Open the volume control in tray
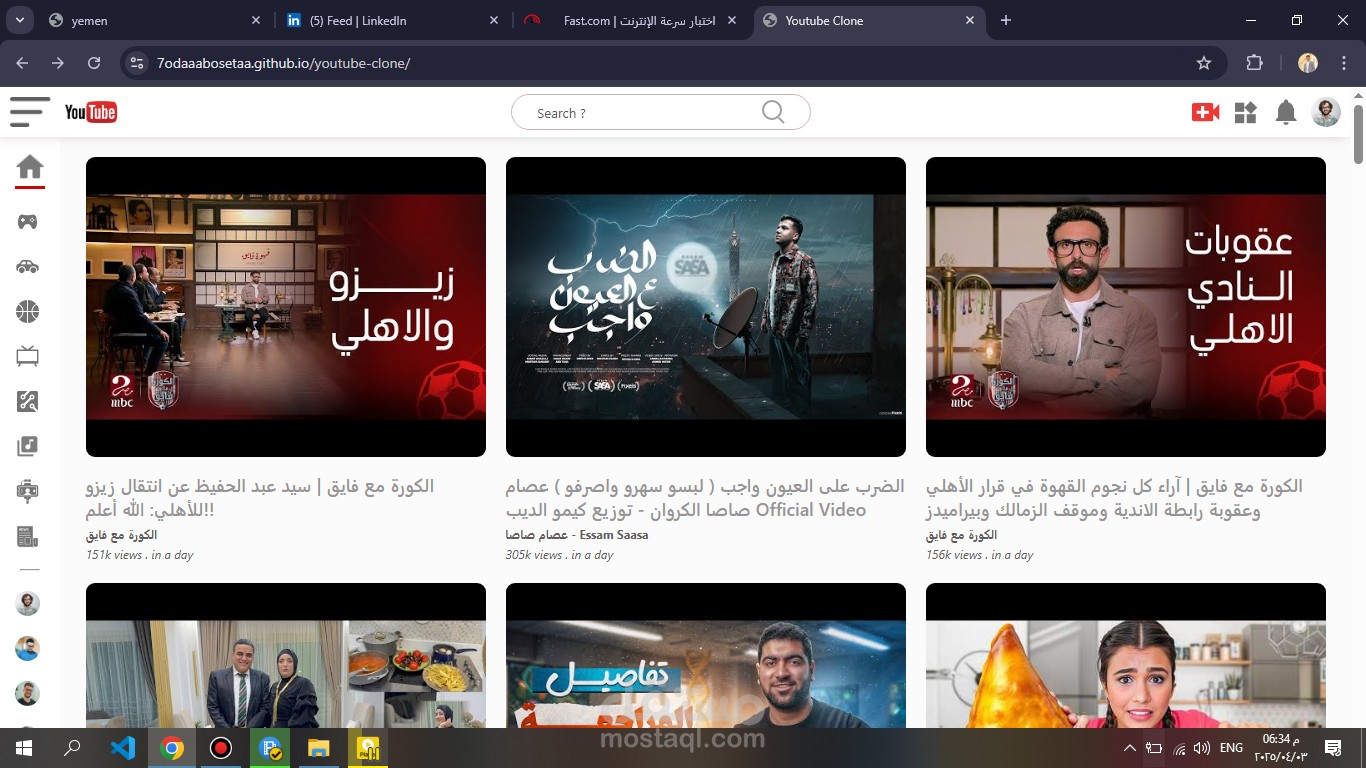Image resolution: width=1366 pixels, height=768 pixels. (1202, 747)
